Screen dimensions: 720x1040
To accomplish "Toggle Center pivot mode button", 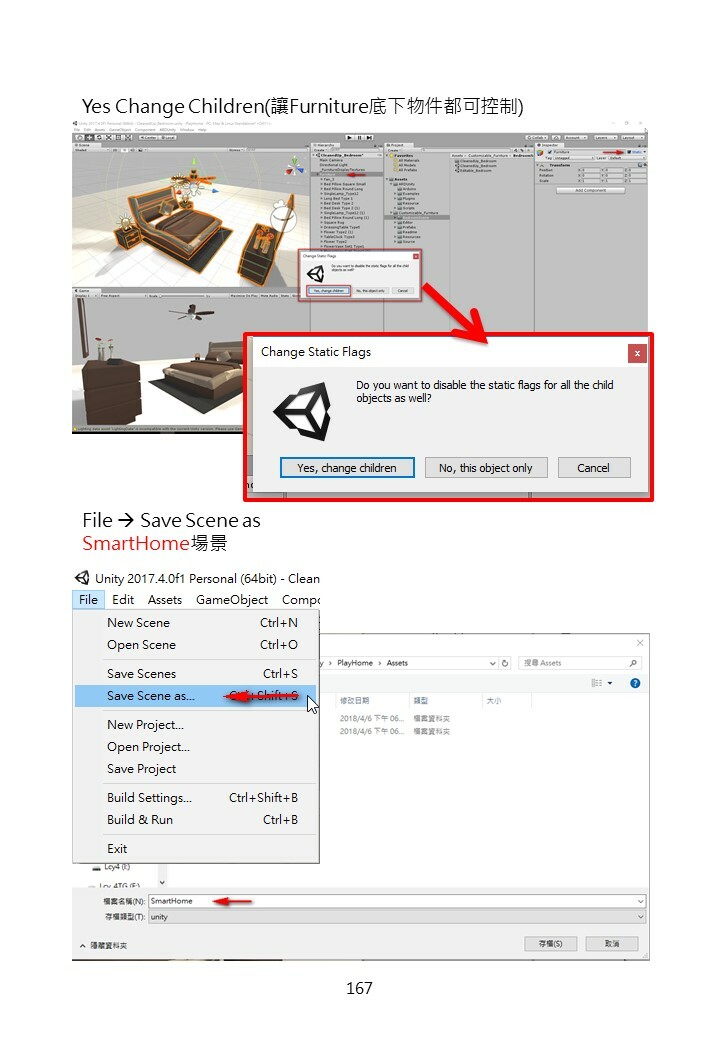I will coord(148,137).
